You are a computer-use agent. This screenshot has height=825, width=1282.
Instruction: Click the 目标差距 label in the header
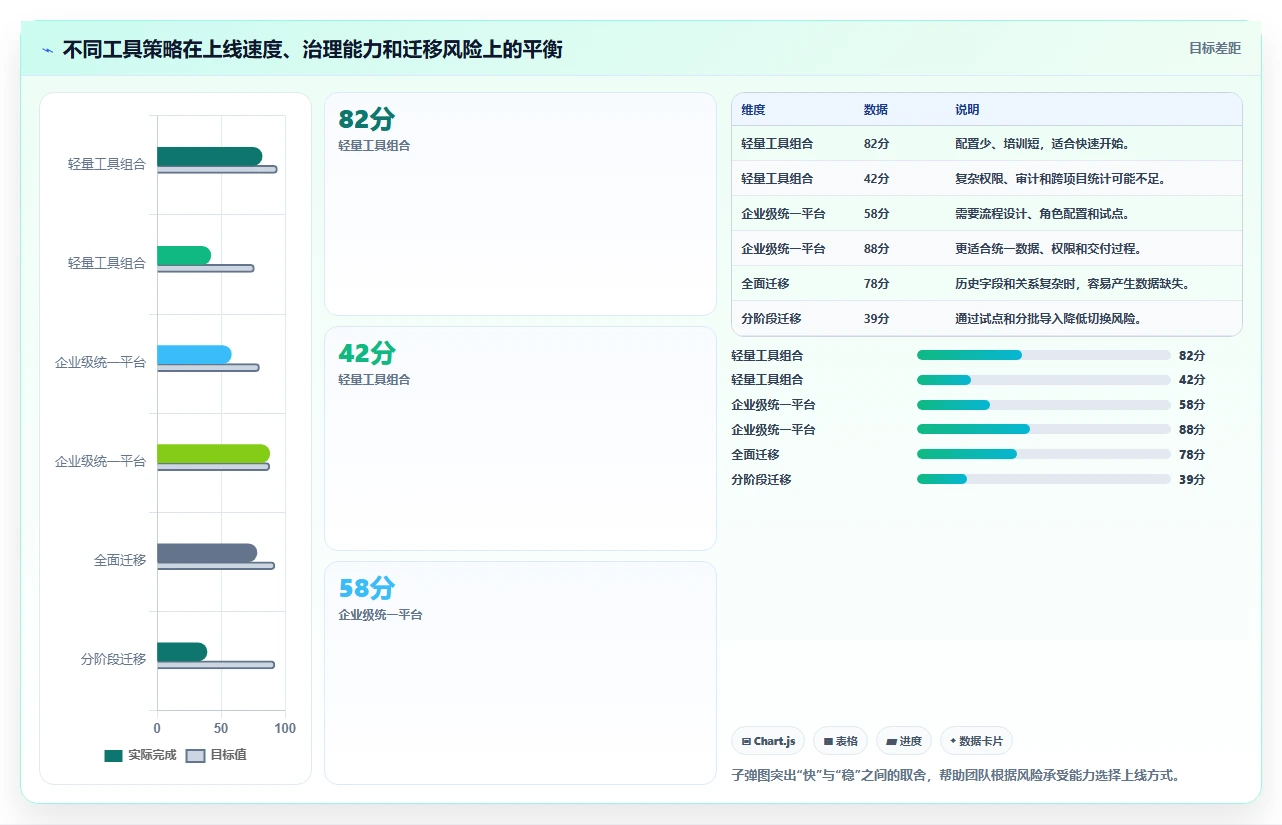(x=1215, y=48)
